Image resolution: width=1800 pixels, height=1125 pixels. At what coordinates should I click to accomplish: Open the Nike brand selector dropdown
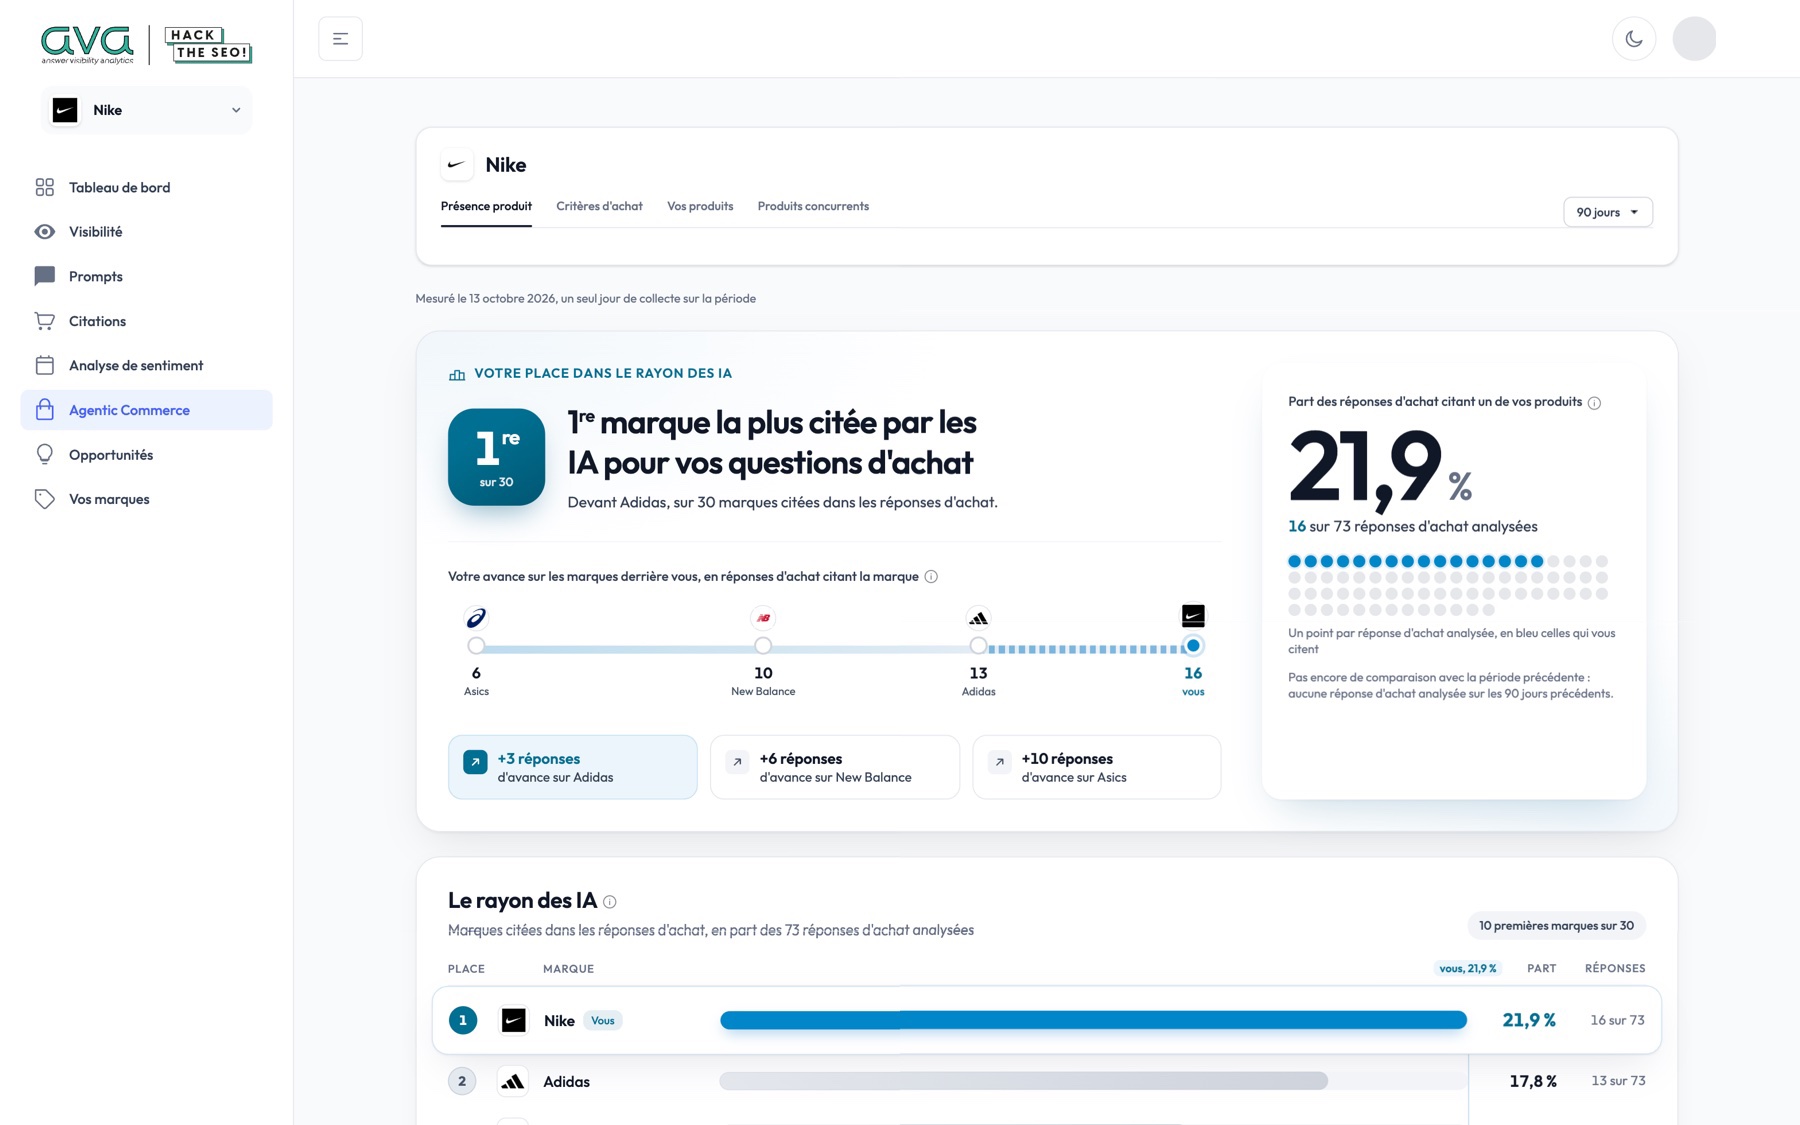coord(147,110)
